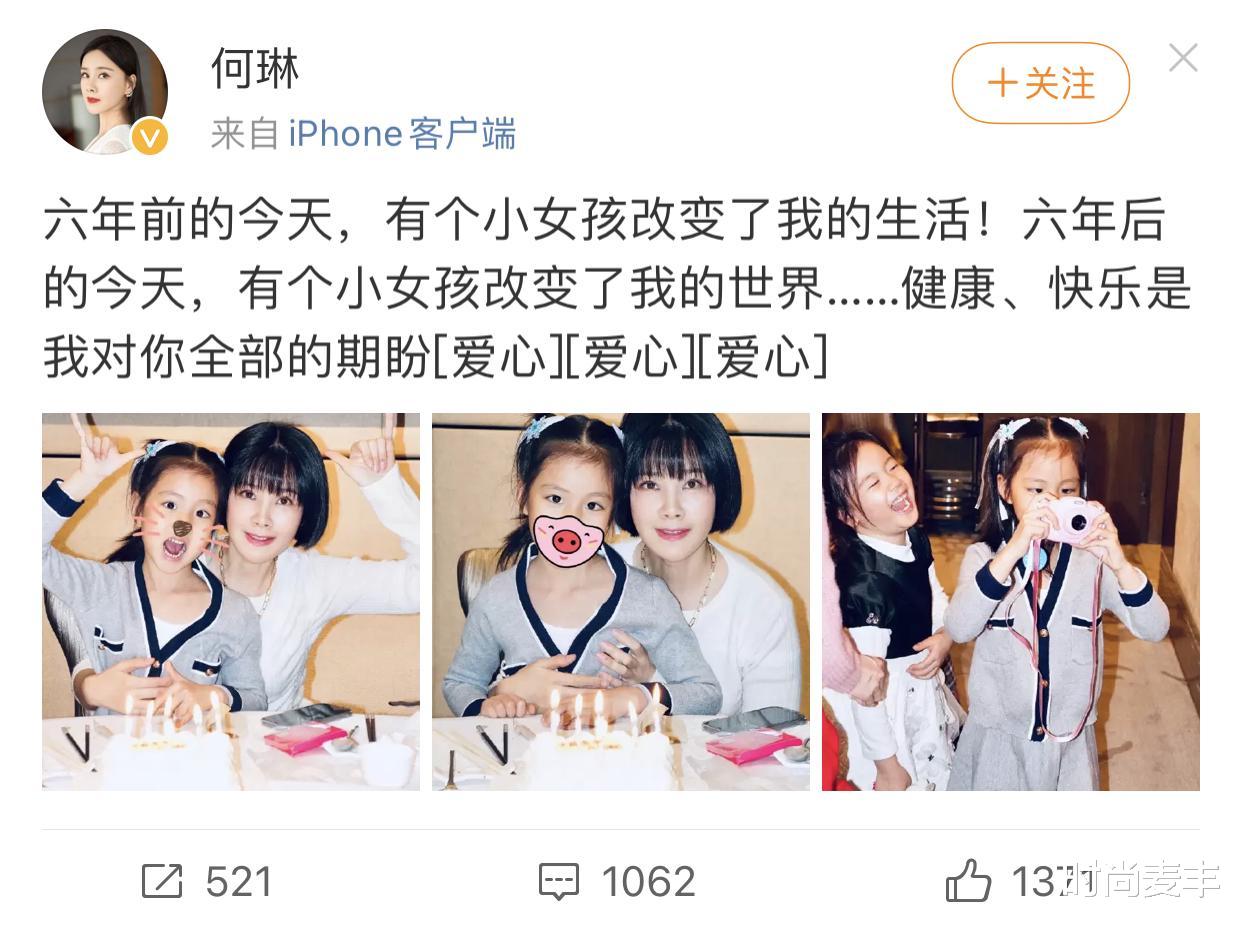
Task: View first photo with bunny ears
Action: coord(231,602)
